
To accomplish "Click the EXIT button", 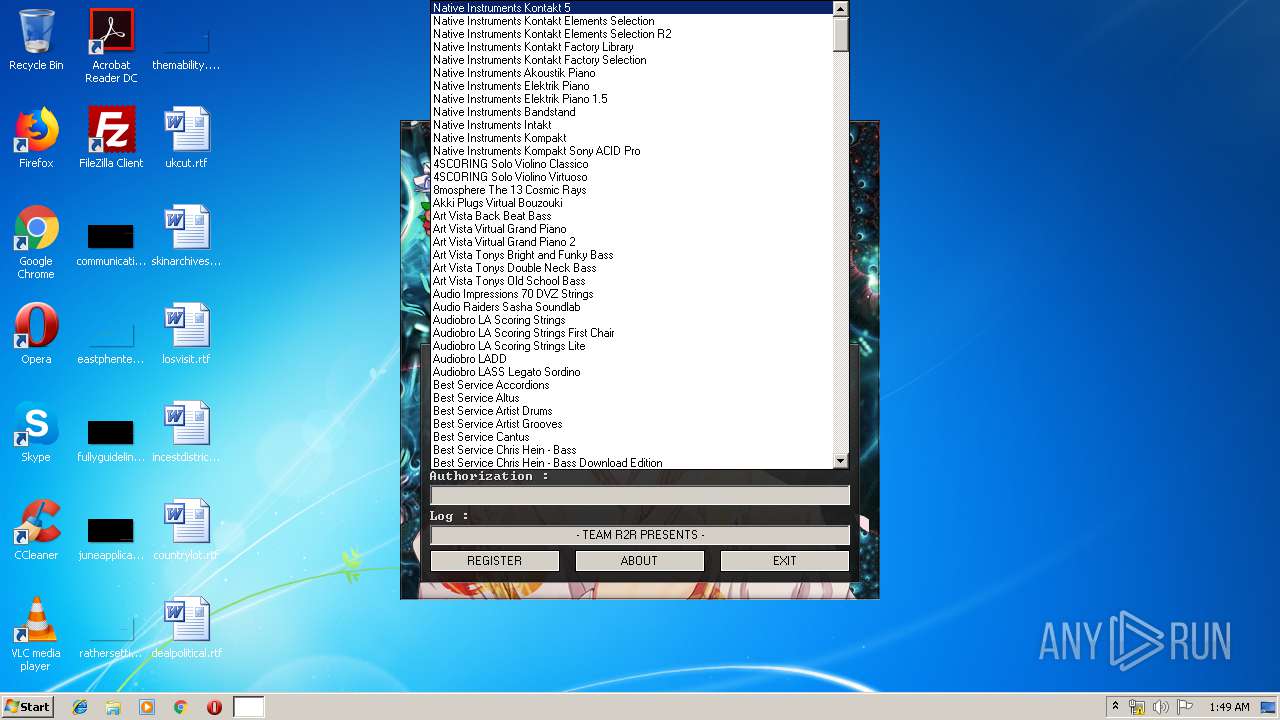I will pos(784,561).
